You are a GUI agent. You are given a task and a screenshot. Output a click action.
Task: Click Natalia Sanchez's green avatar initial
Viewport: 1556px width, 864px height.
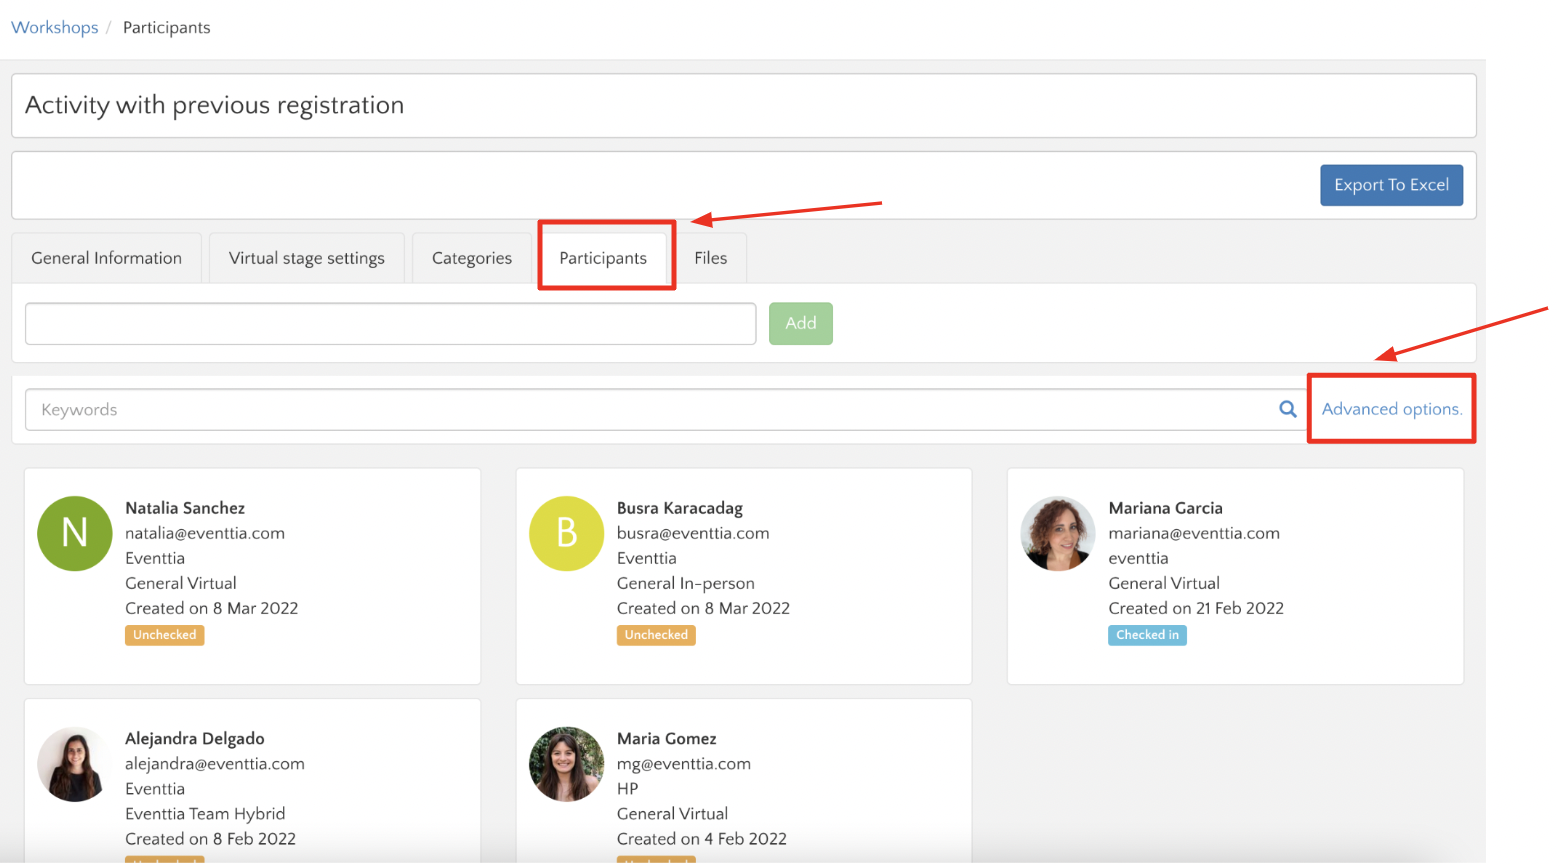(74, 533)
